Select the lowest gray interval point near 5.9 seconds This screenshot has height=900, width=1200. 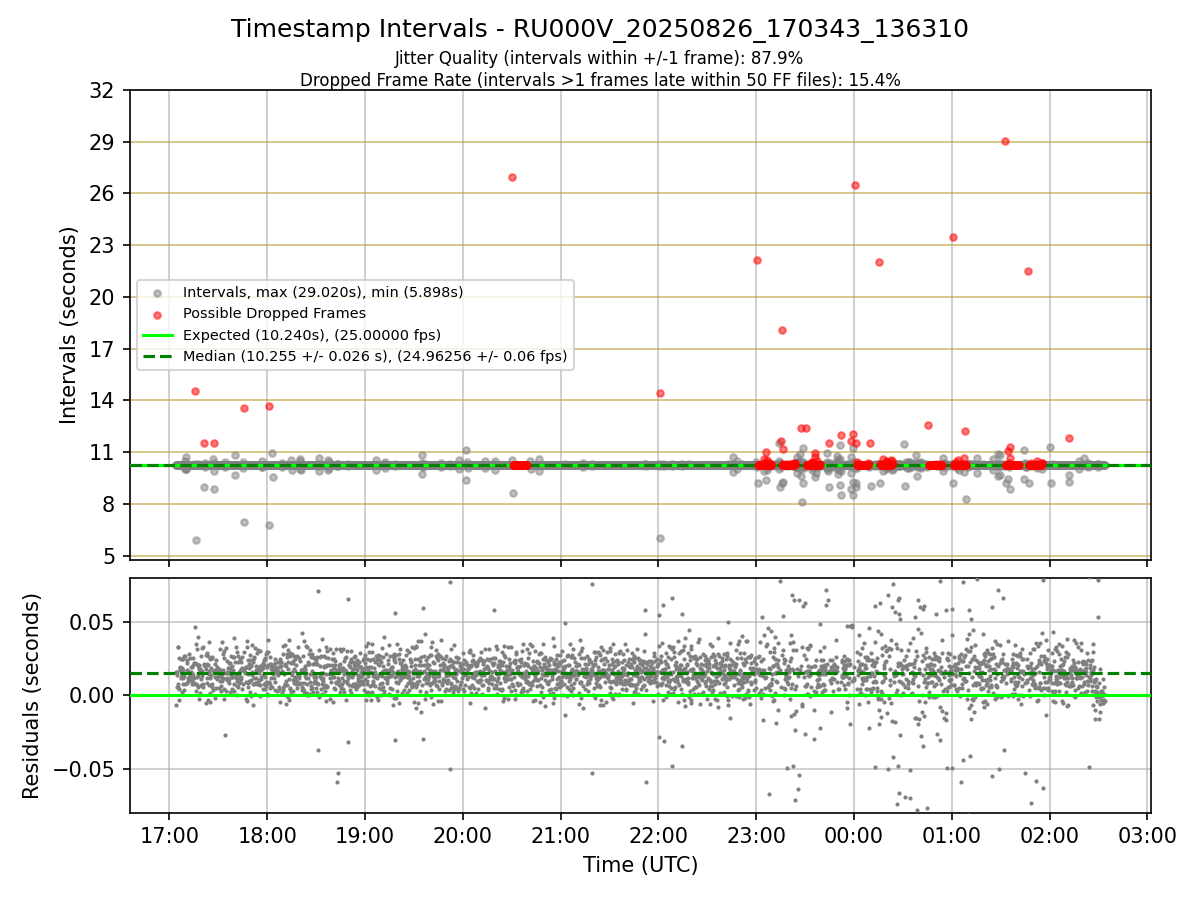pyautogui.click(x=196, y=540)
